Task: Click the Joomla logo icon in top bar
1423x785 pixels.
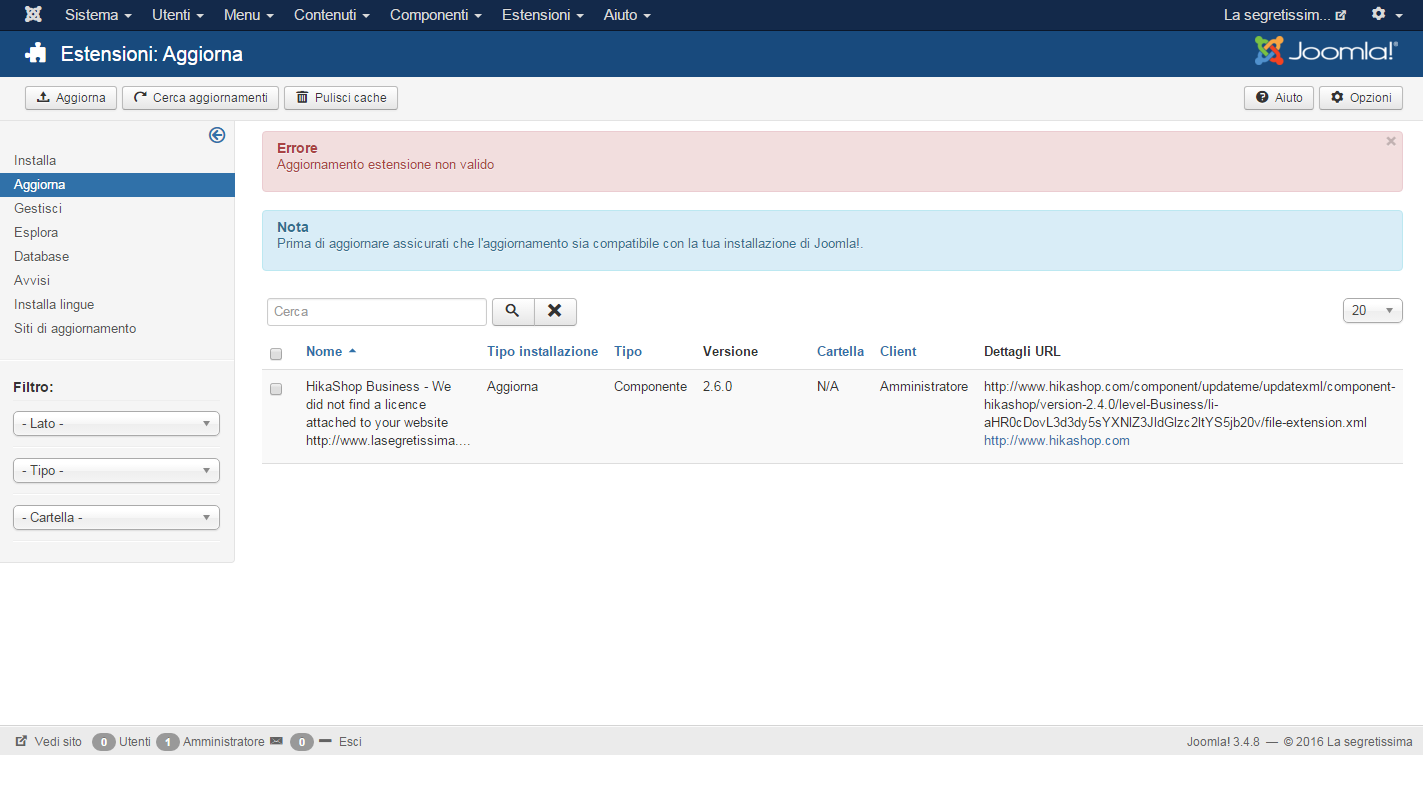Action: (x=33, y=15)
